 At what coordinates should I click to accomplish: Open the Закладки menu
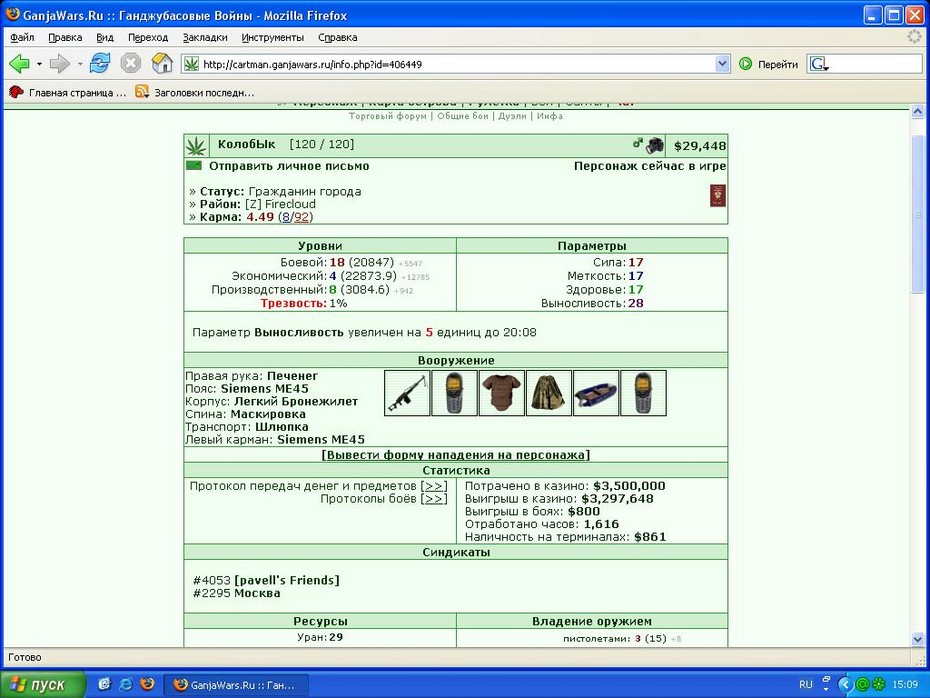pos(205,37)
